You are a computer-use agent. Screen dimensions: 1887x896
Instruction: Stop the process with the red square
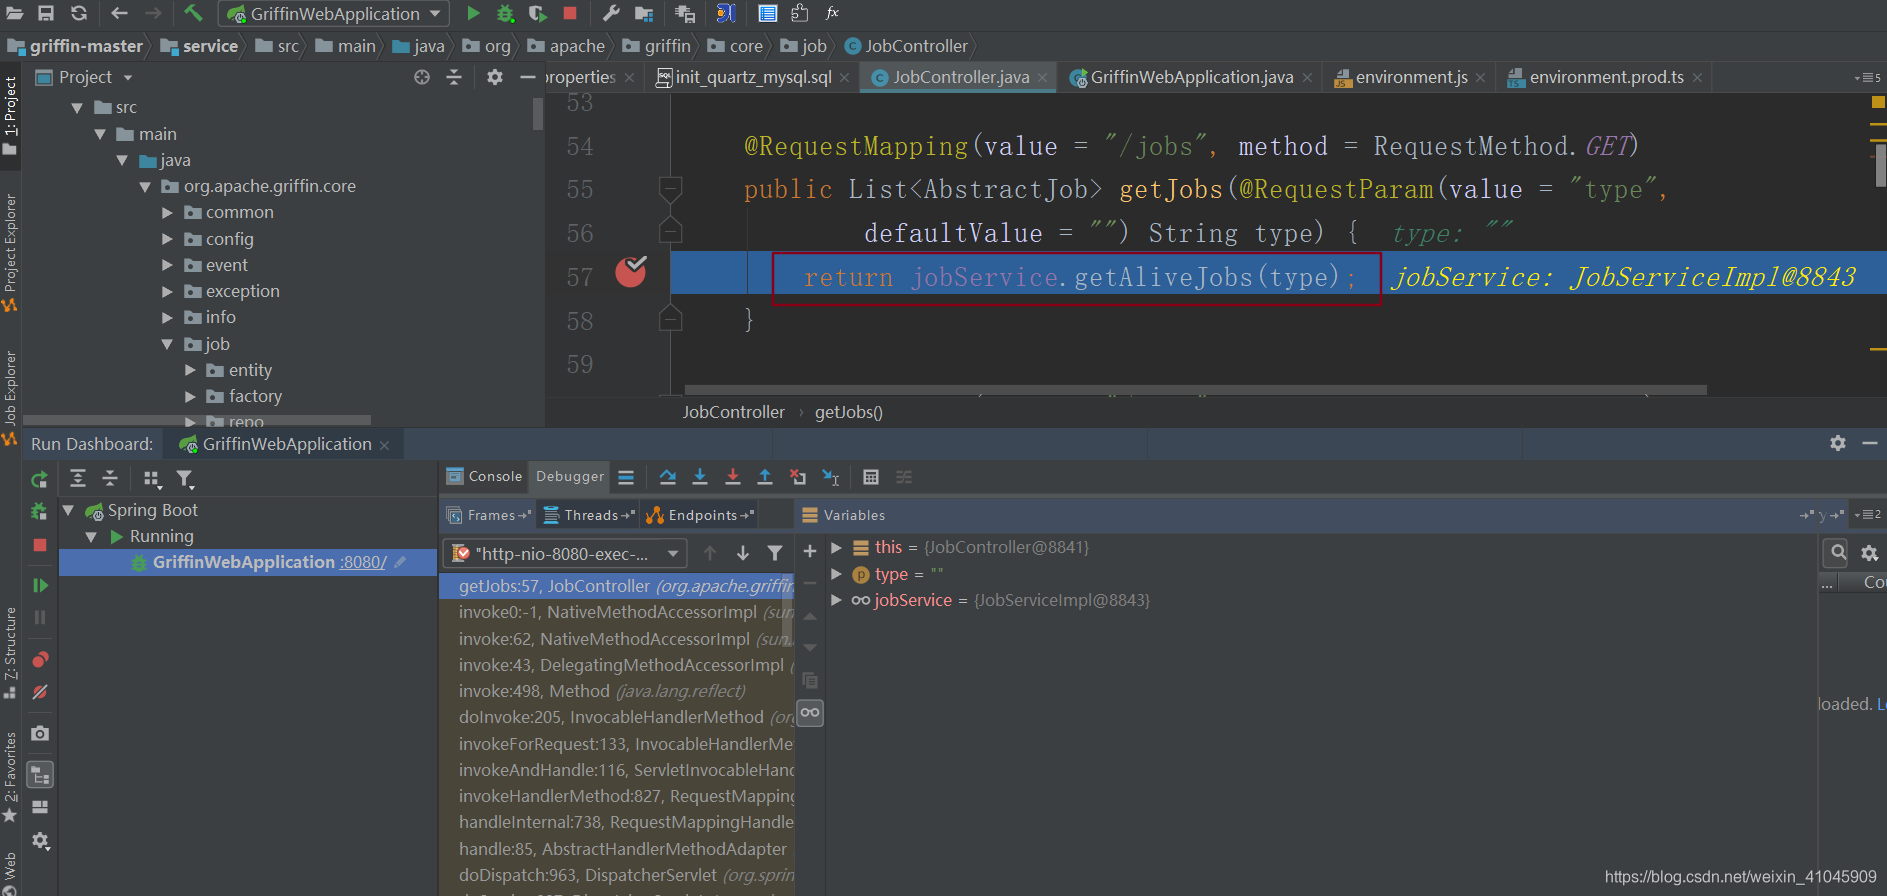tap(570, 13)
